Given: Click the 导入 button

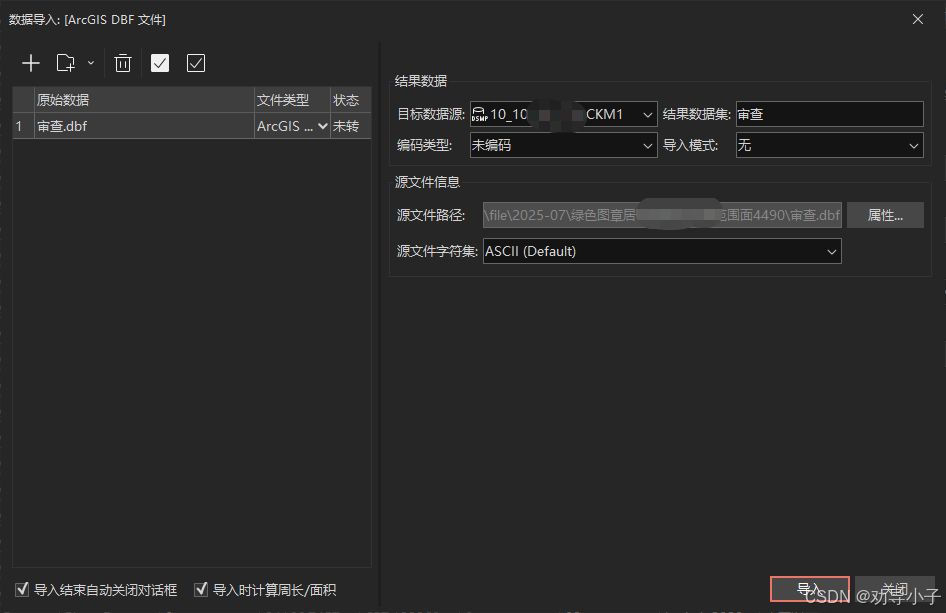Looking at the screenshot, I should 810,589.
